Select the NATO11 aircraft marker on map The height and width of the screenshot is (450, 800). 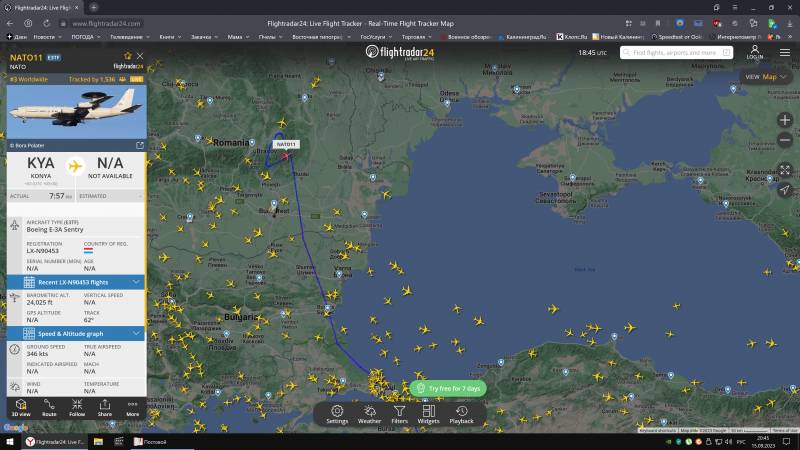click(x=285, y=156)
